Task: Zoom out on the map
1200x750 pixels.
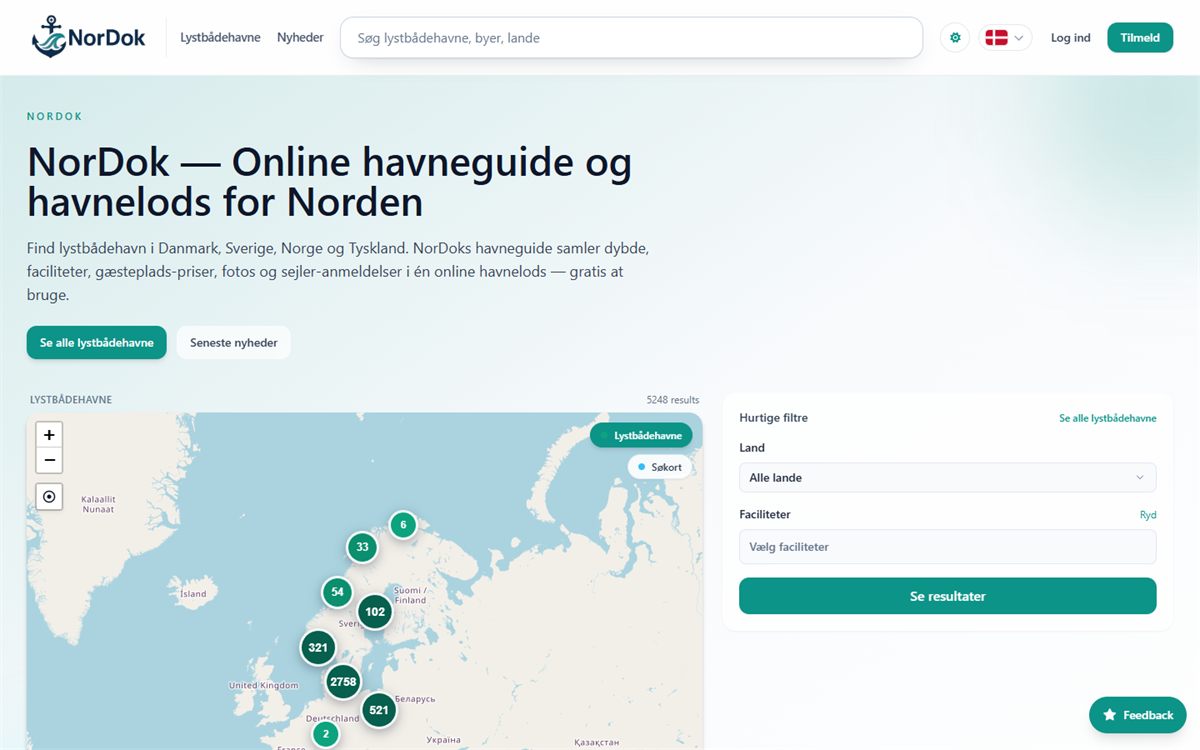Action: click(49, 460)
